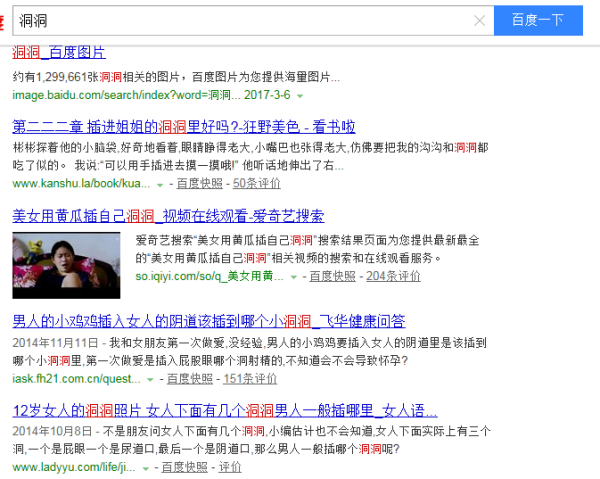
Task: Expand dropdown arrow beside iask.fh21.com.cn URL
Action: point(150,380)
